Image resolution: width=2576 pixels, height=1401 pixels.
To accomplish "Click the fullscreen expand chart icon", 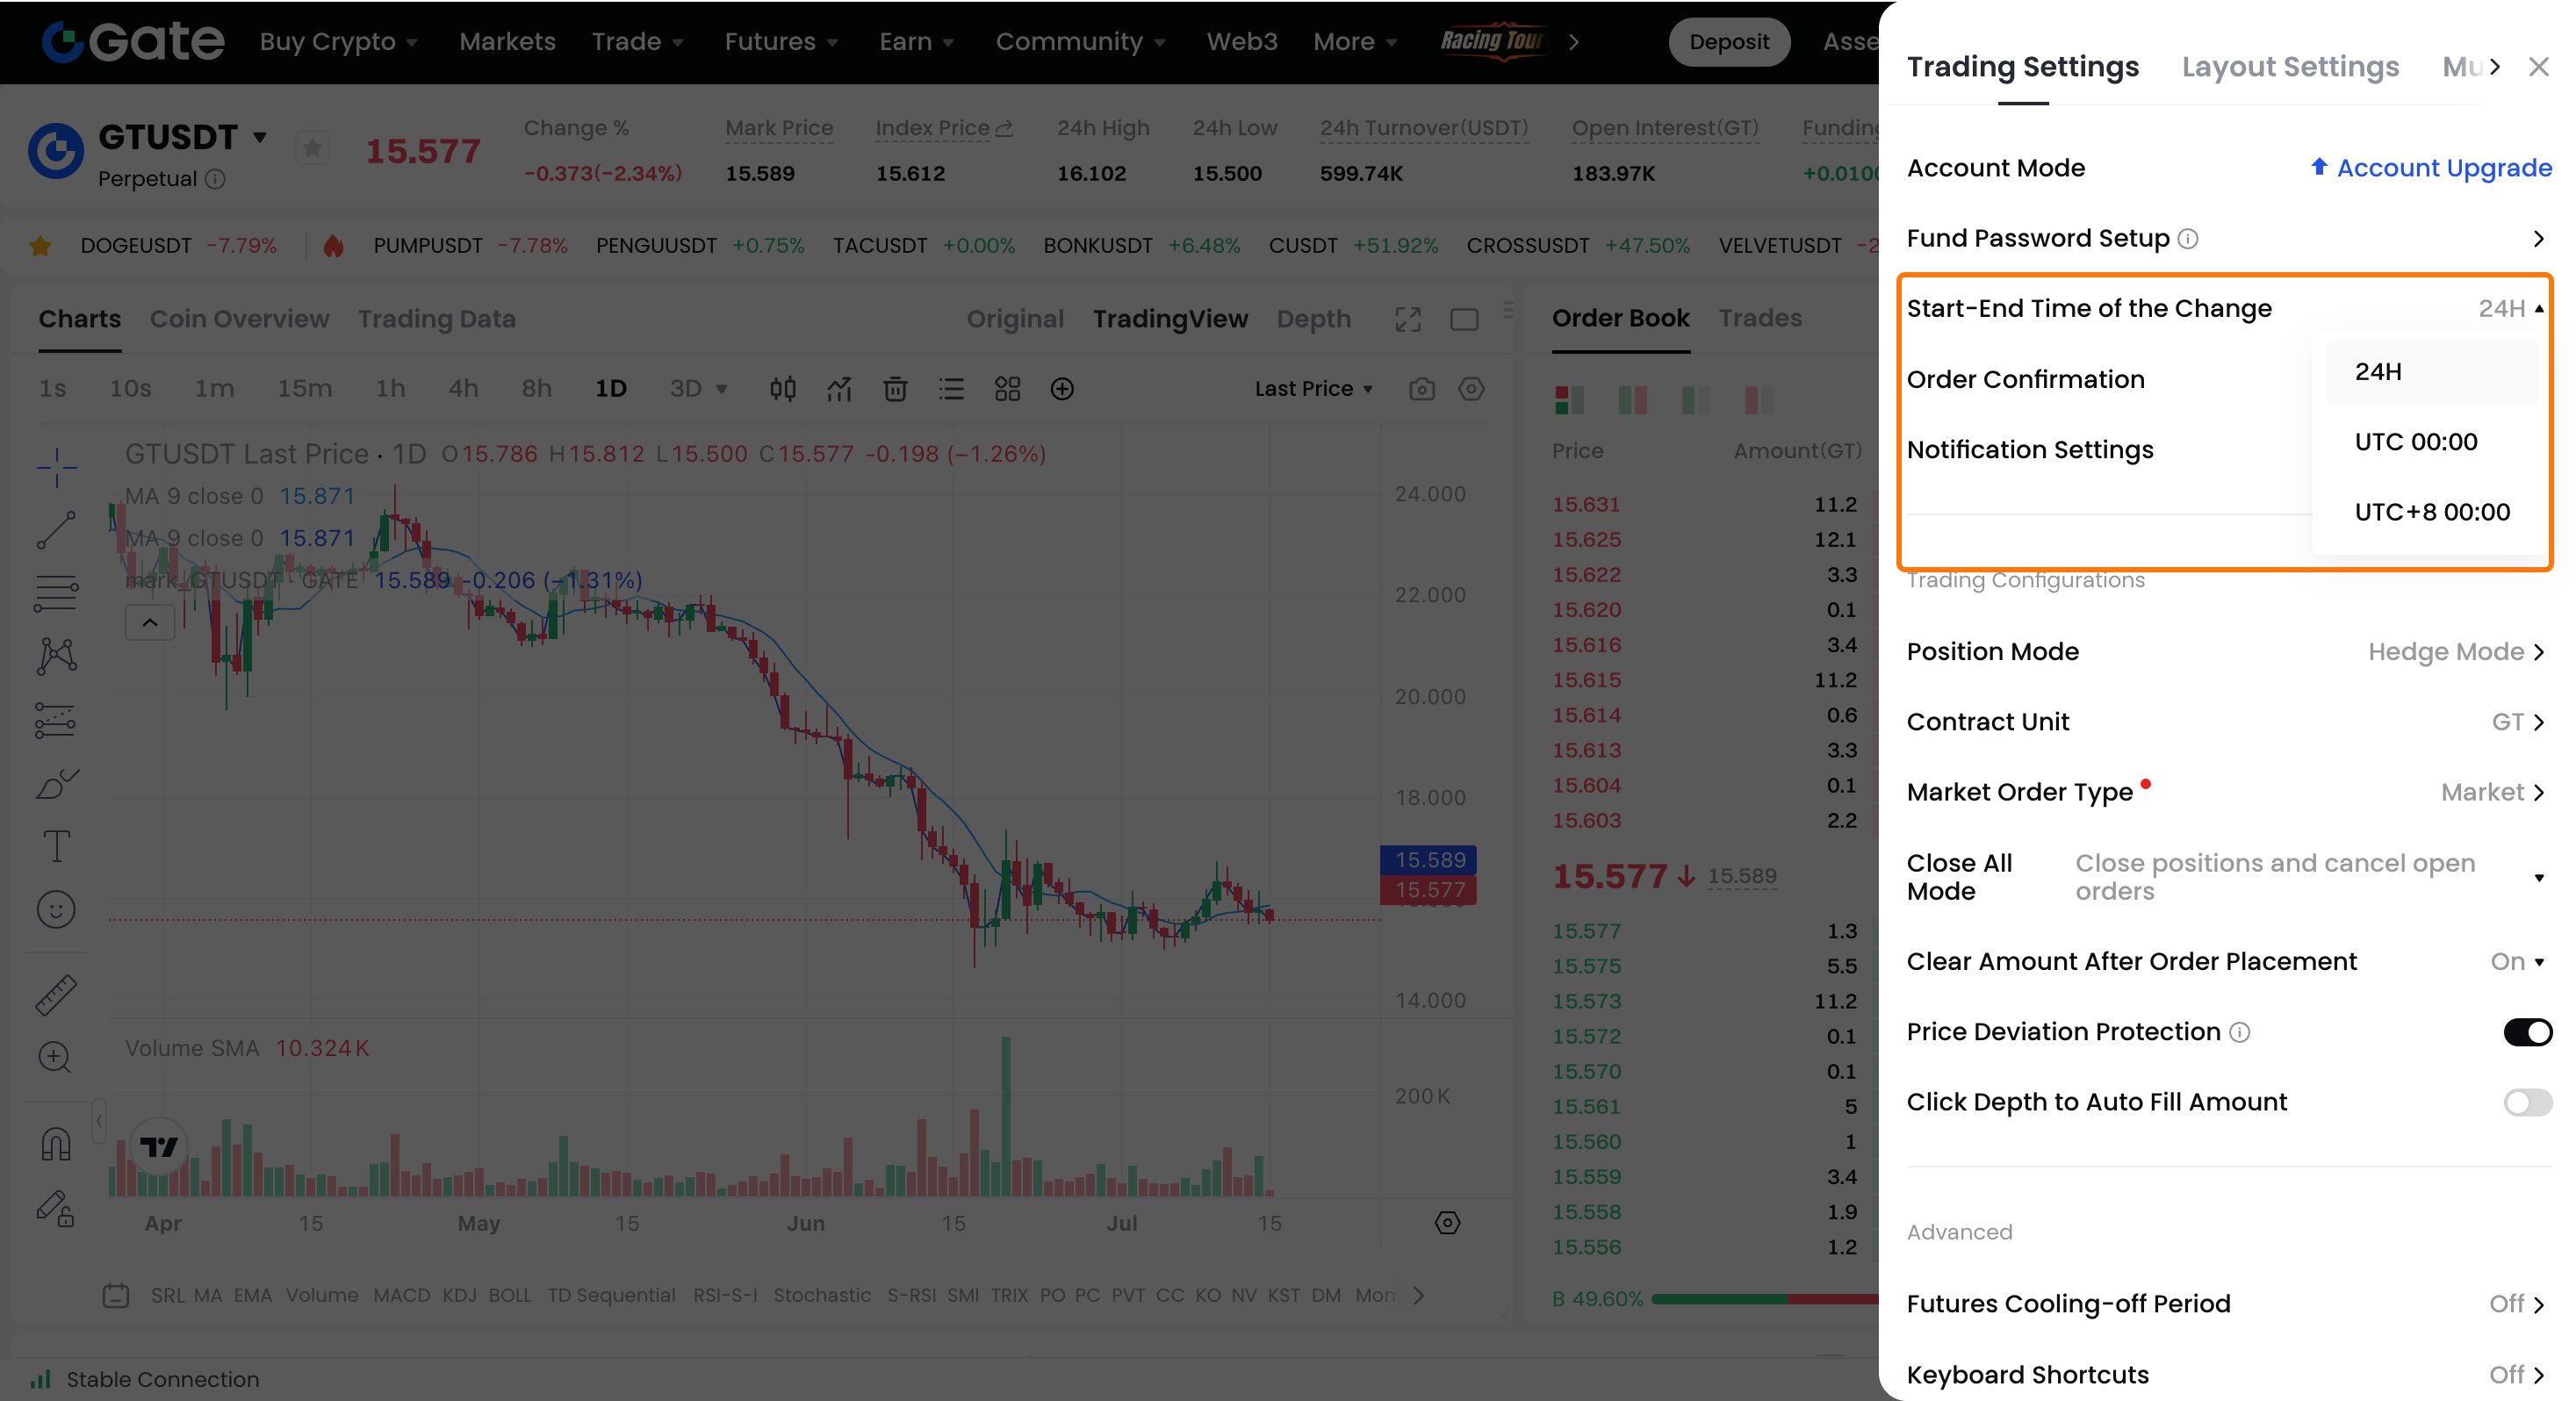I will click(1408, 319).
